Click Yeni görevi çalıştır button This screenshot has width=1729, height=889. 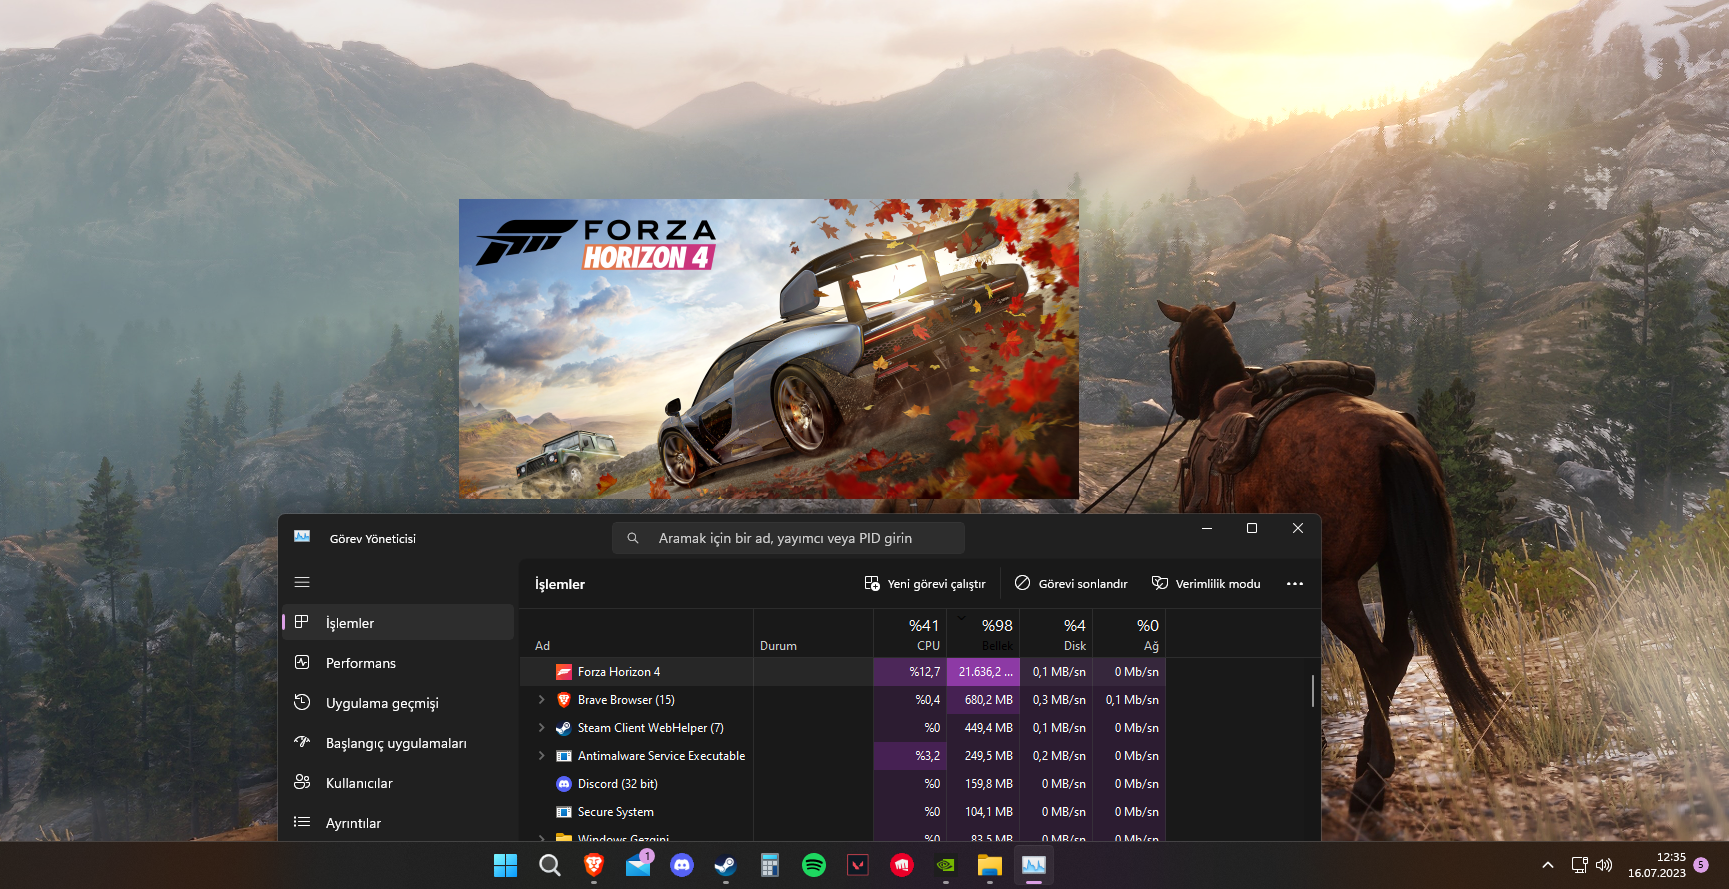(x=925, y=584)
